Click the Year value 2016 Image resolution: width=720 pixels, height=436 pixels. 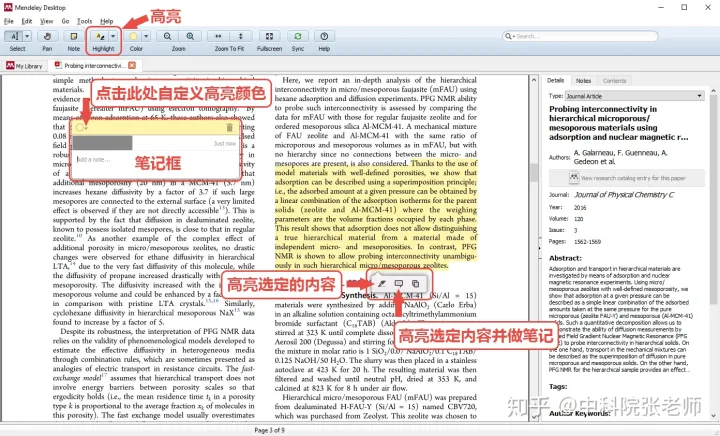click(580, 207)
